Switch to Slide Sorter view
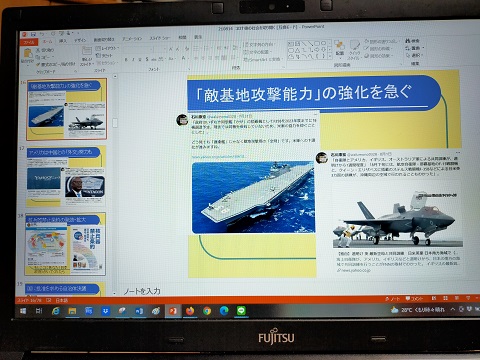Screen dimensions: 480x360 [445, 298]
